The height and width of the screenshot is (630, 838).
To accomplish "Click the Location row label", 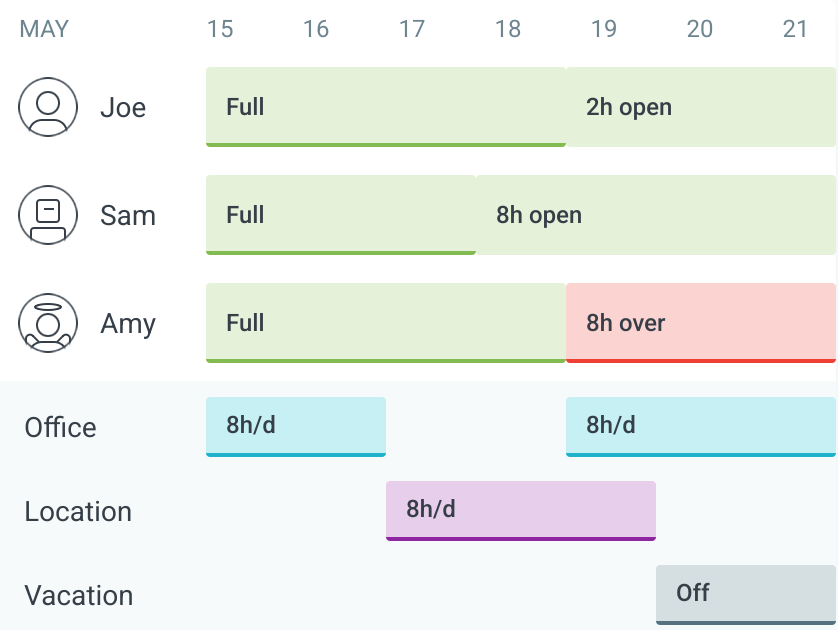I will [x=78, y=511].
